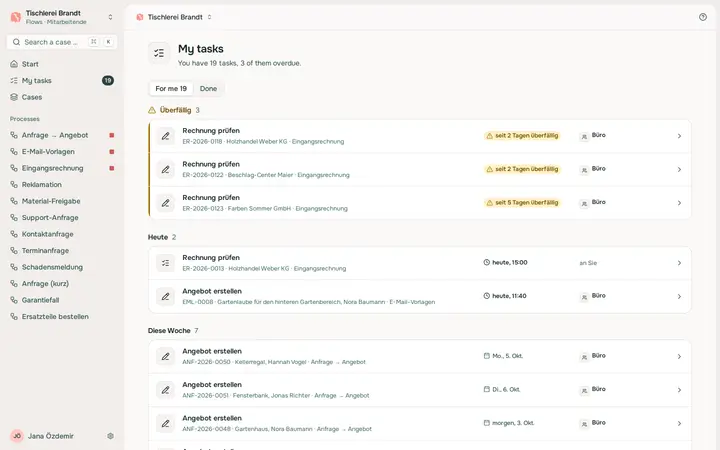This screenshot has width=720, height=450.
Task: Expand chevron of task ER-2026-0118
Action: point(679,136)
